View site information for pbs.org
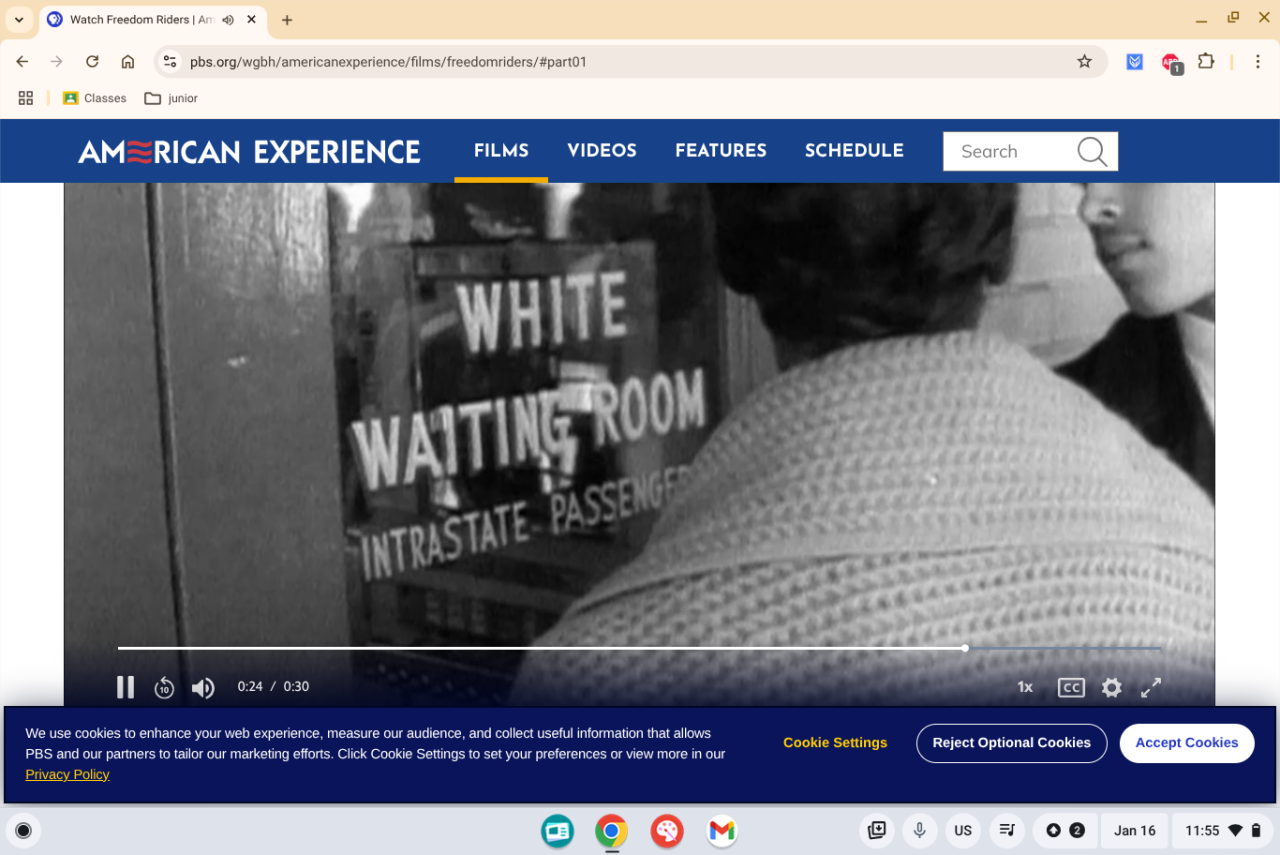Image resolution: width=1280 pixels, height=855 pixels. [170, 62]
